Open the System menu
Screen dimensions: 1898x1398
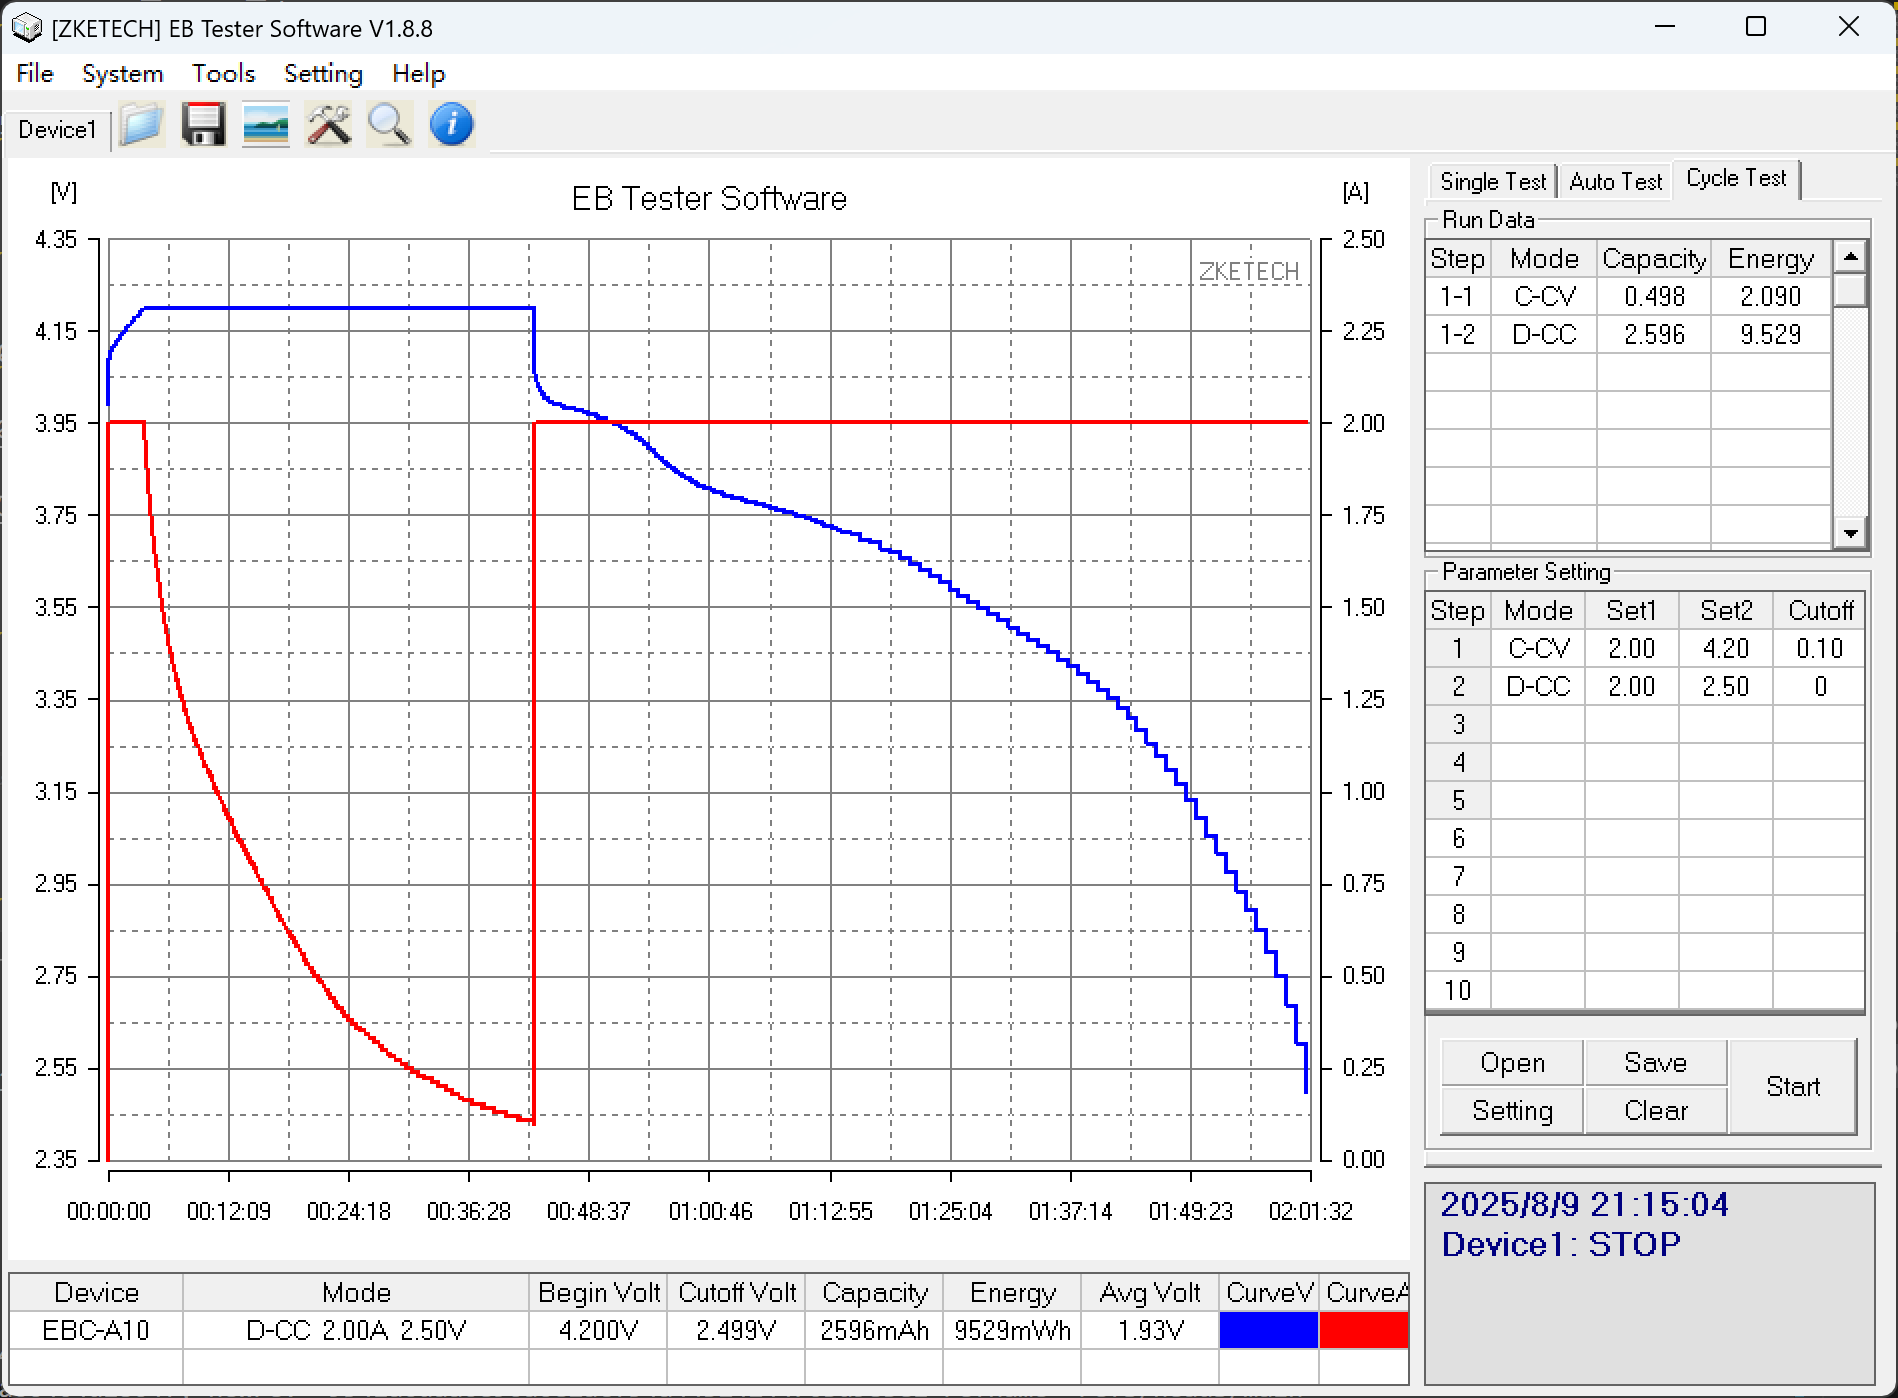coord(122,74)
